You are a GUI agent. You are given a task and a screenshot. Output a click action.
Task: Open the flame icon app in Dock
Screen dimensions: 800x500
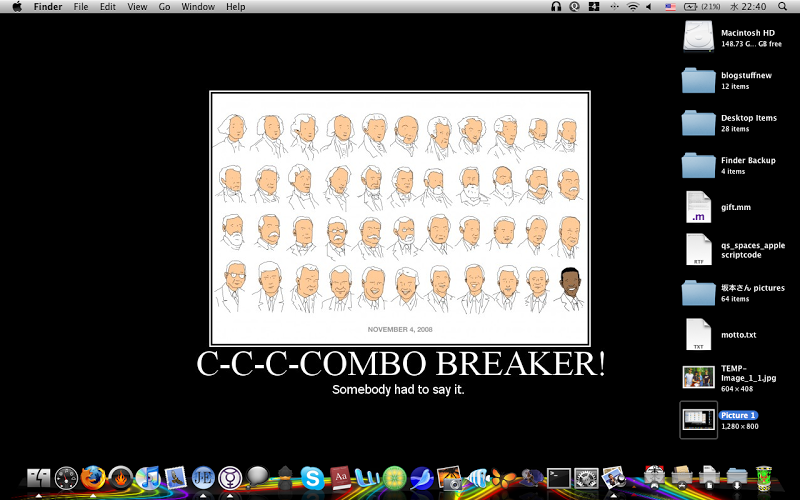click(x=121, y=479)
